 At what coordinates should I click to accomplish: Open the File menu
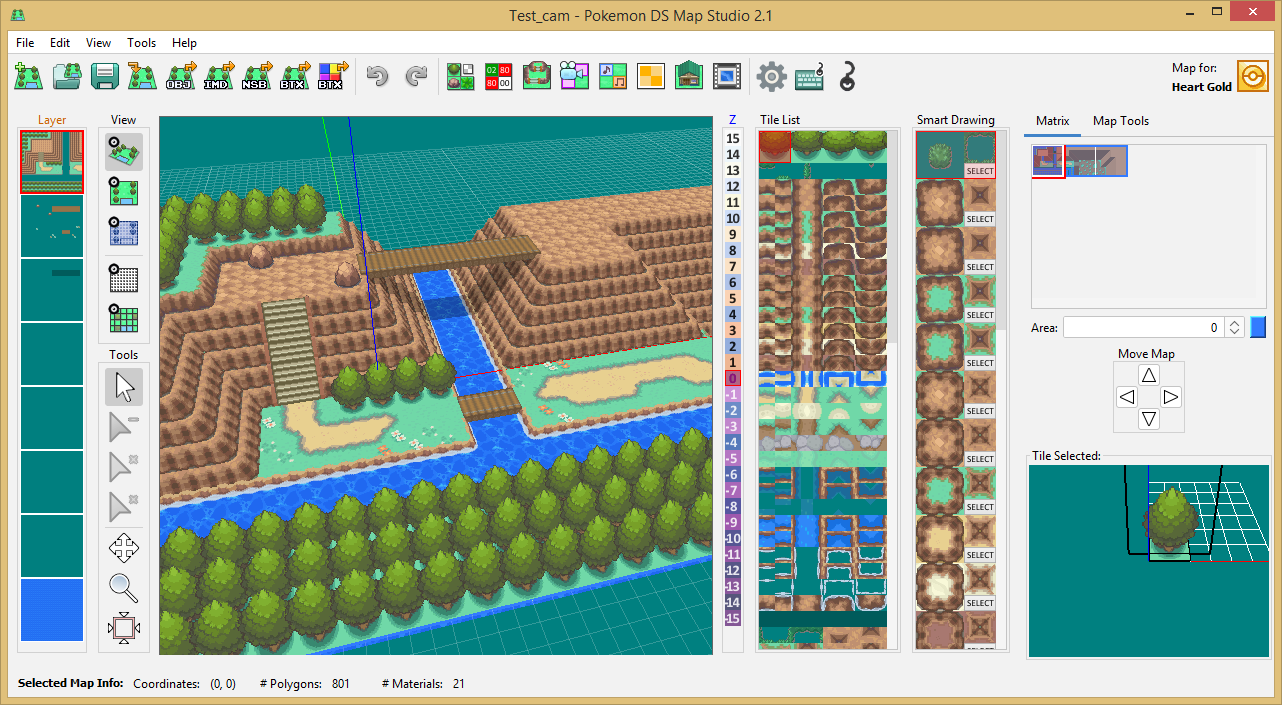pyautogui.click(x=25, y=43)
